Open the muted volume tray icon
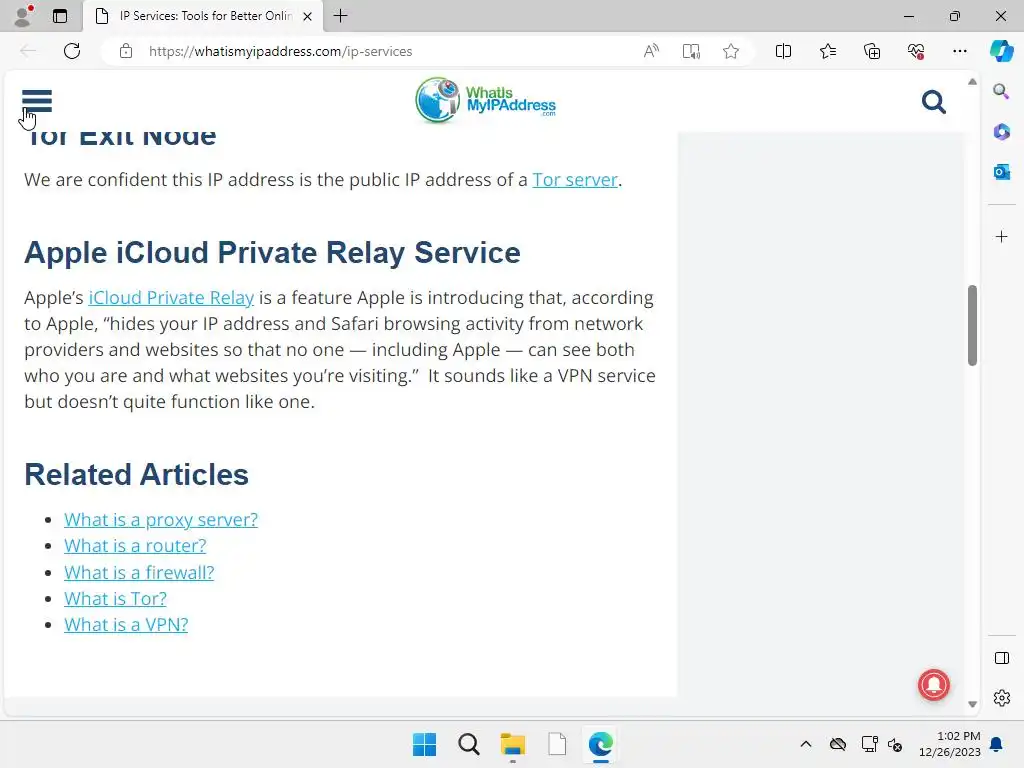The height and width of the screenshot is (768, 1024). point(895,744)
